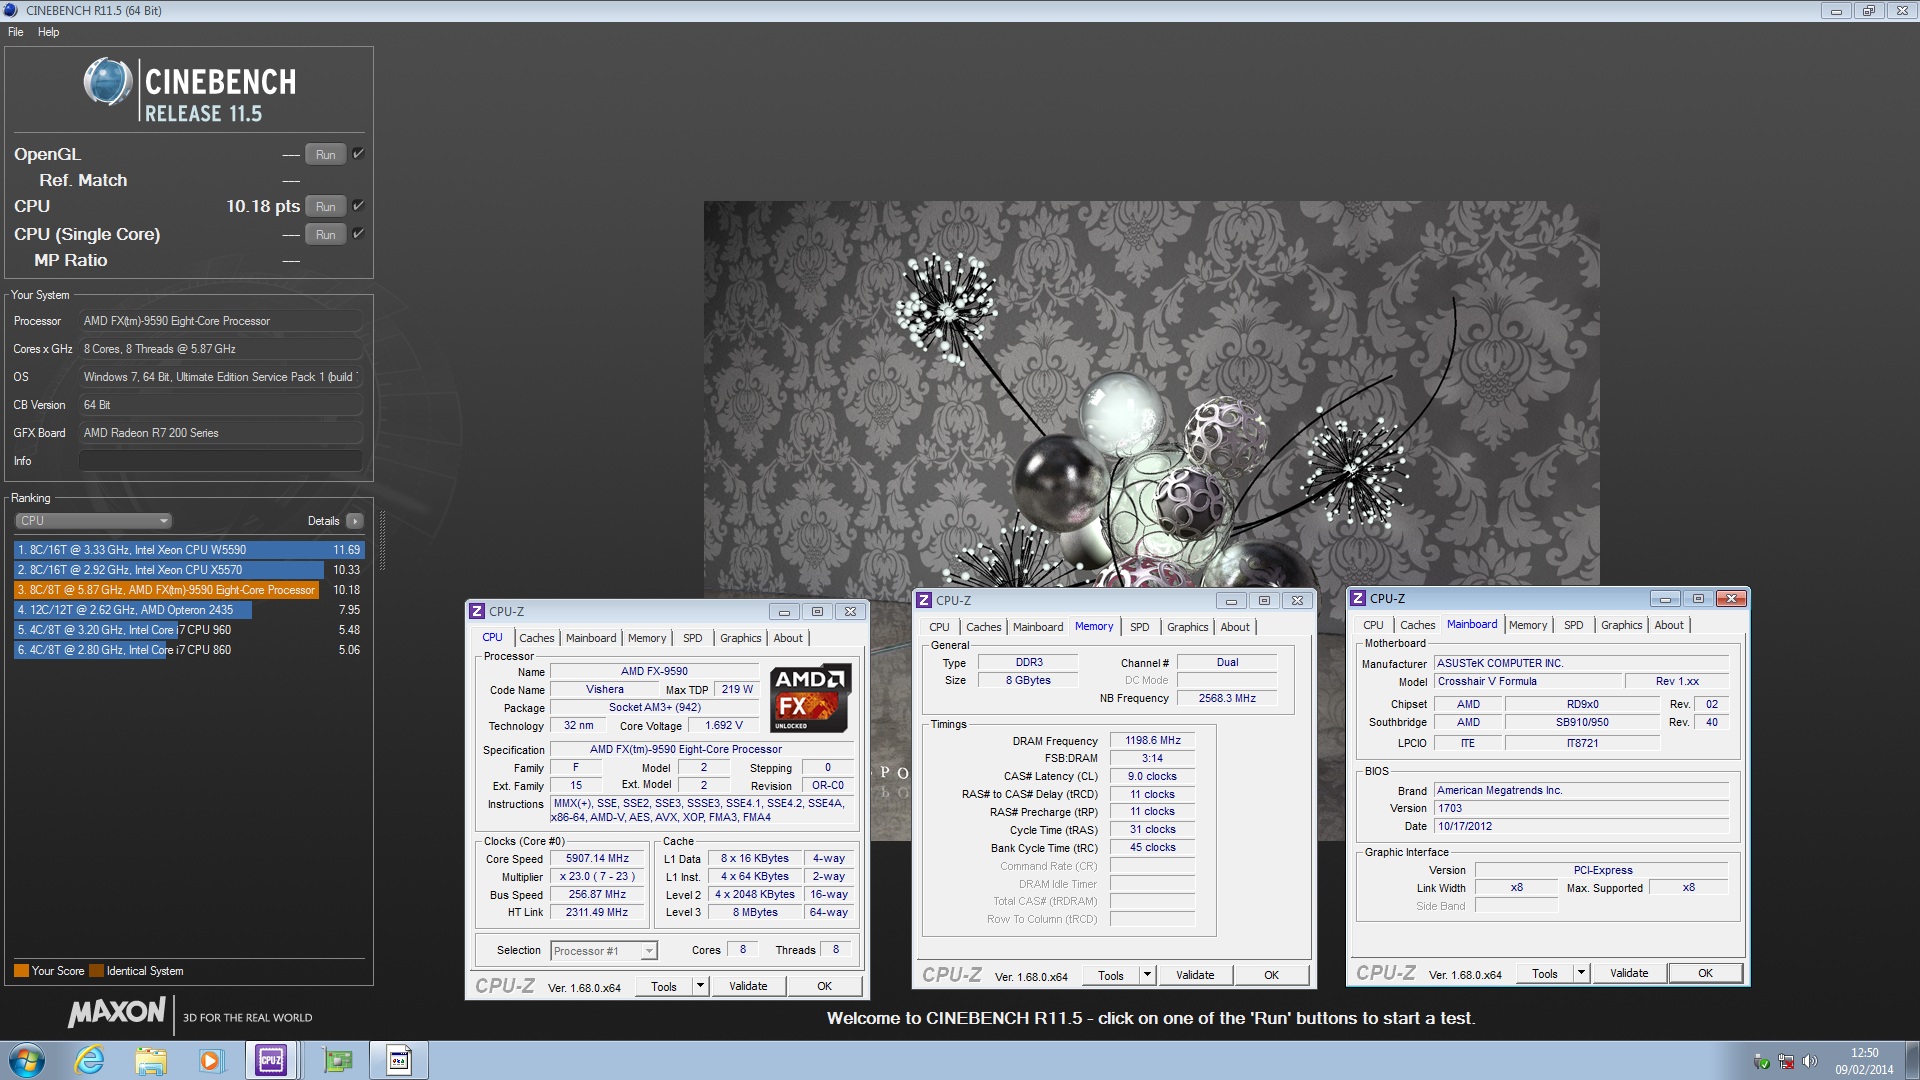
Task: Select ranking row Xeon CPU W5590
Action: (188, 550)
